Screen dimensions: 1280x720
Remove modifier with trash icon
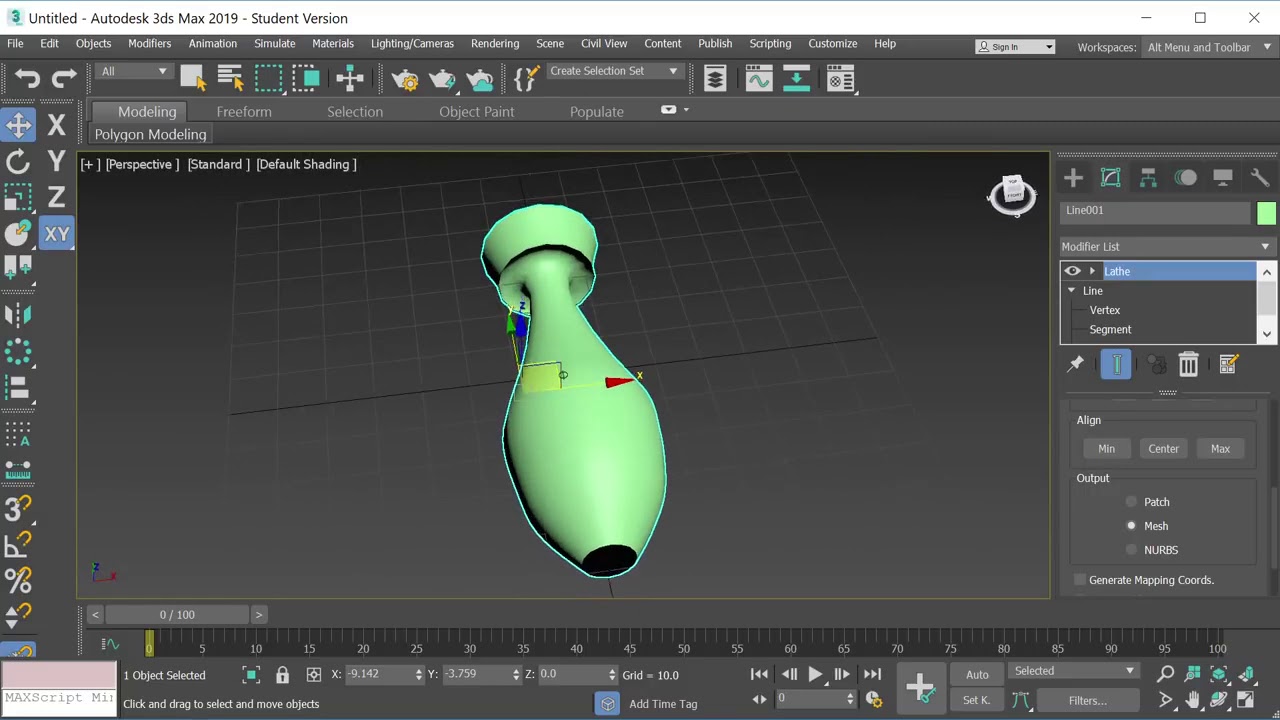[x=1188, y=364]
